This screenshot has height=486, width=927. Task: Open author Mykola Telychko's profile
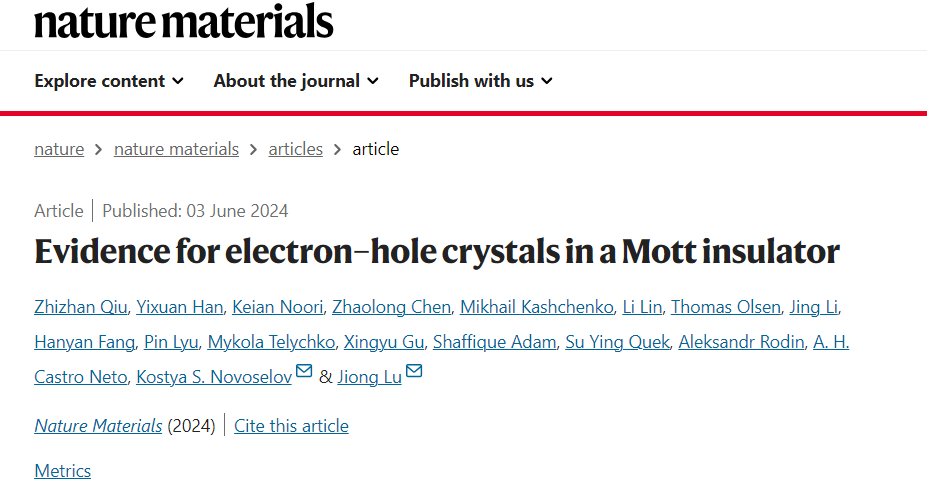click(271, 342)
